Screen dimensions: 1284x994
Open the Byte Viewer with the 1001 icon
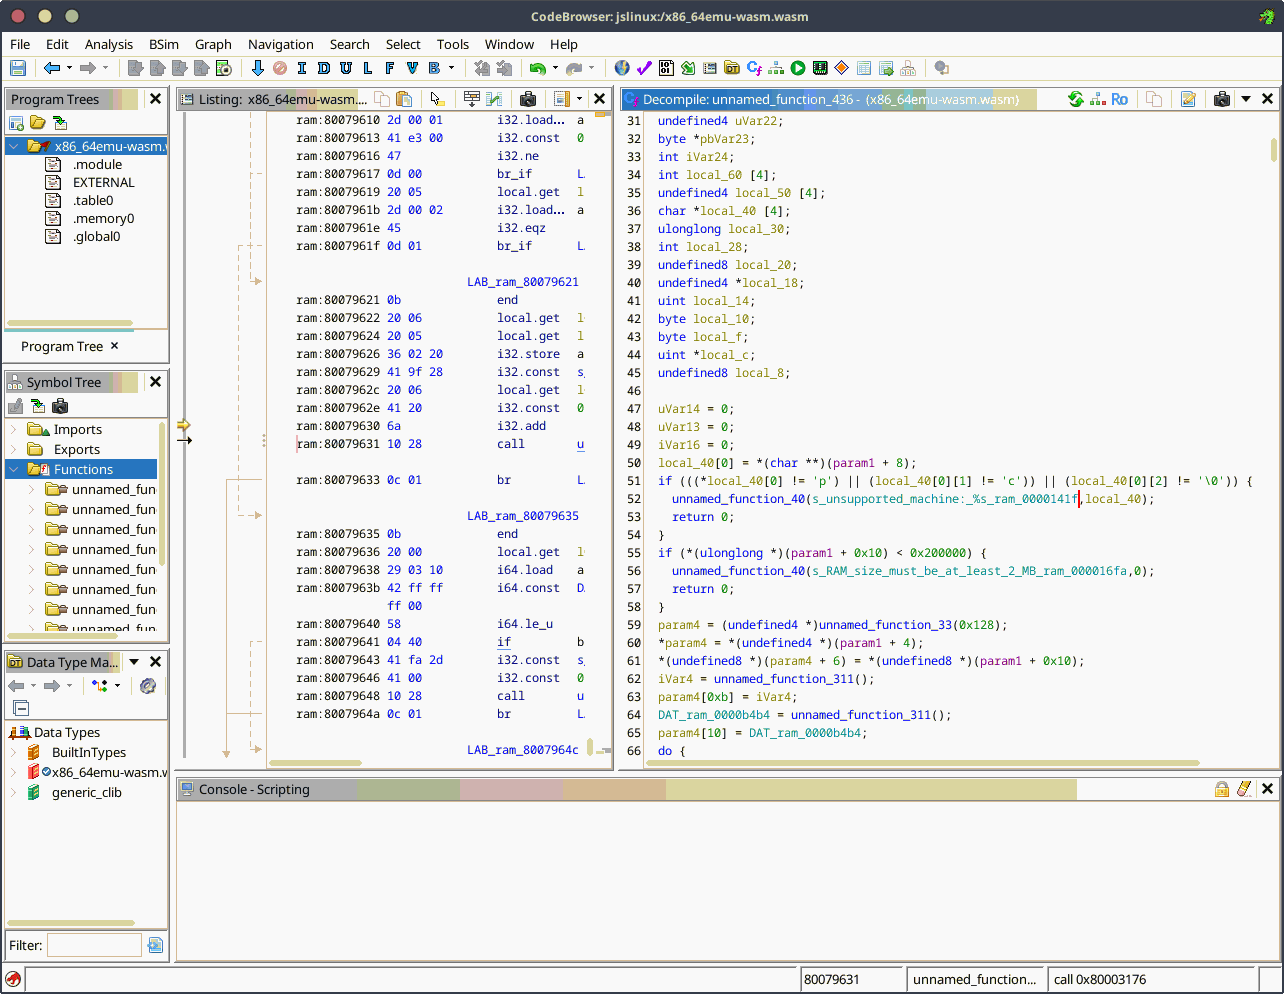(666, 68)
